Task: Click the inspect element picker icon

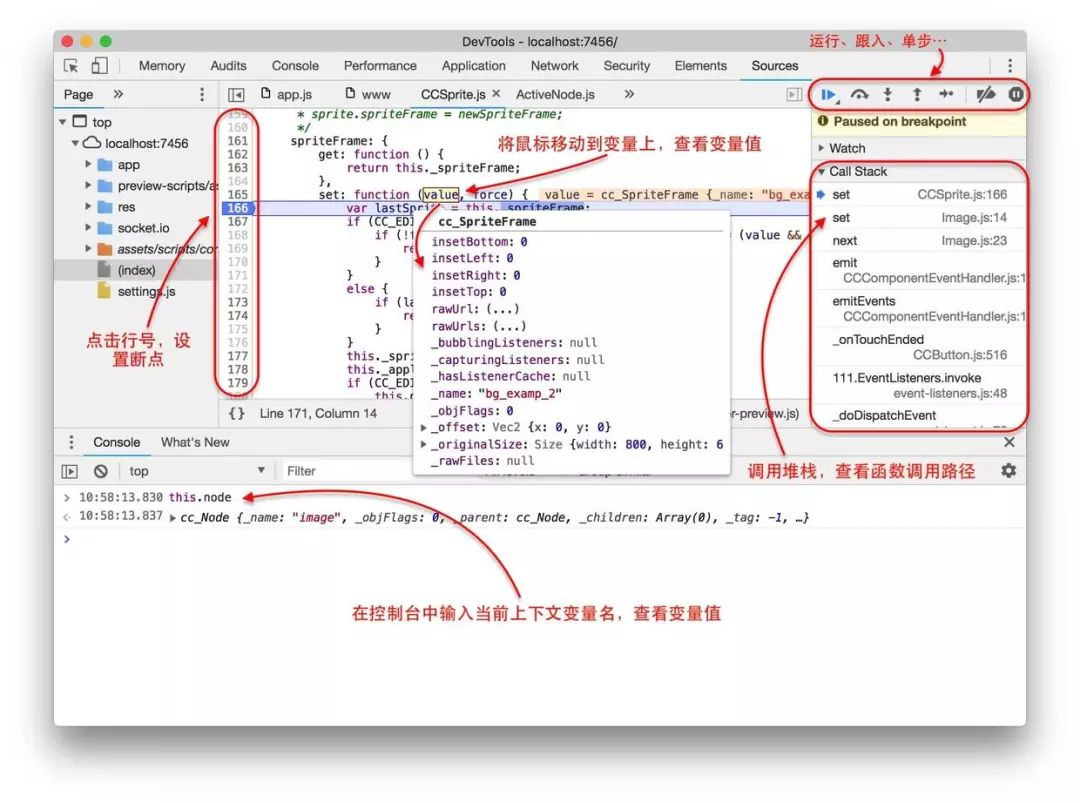Action: click(70, 65)
